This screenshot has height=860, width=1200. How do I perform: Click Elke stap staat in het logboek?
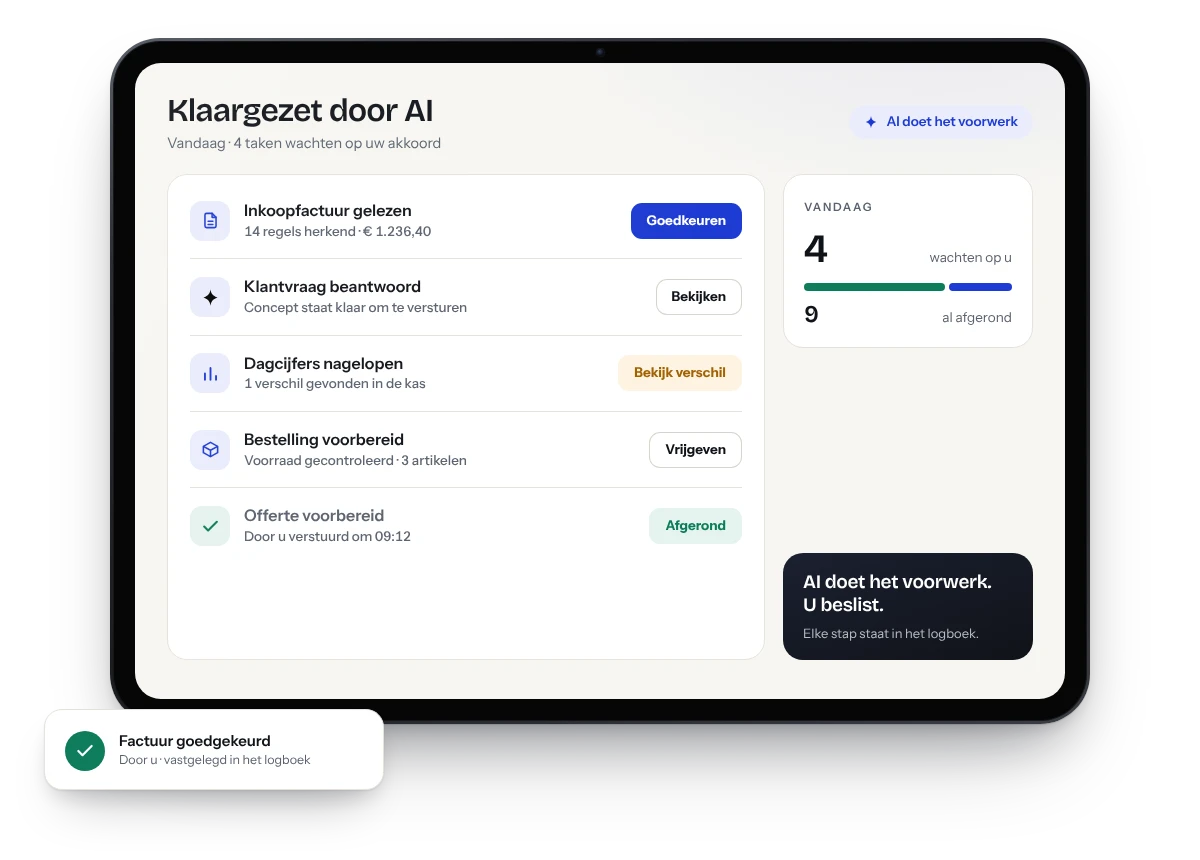pos(890,633)
